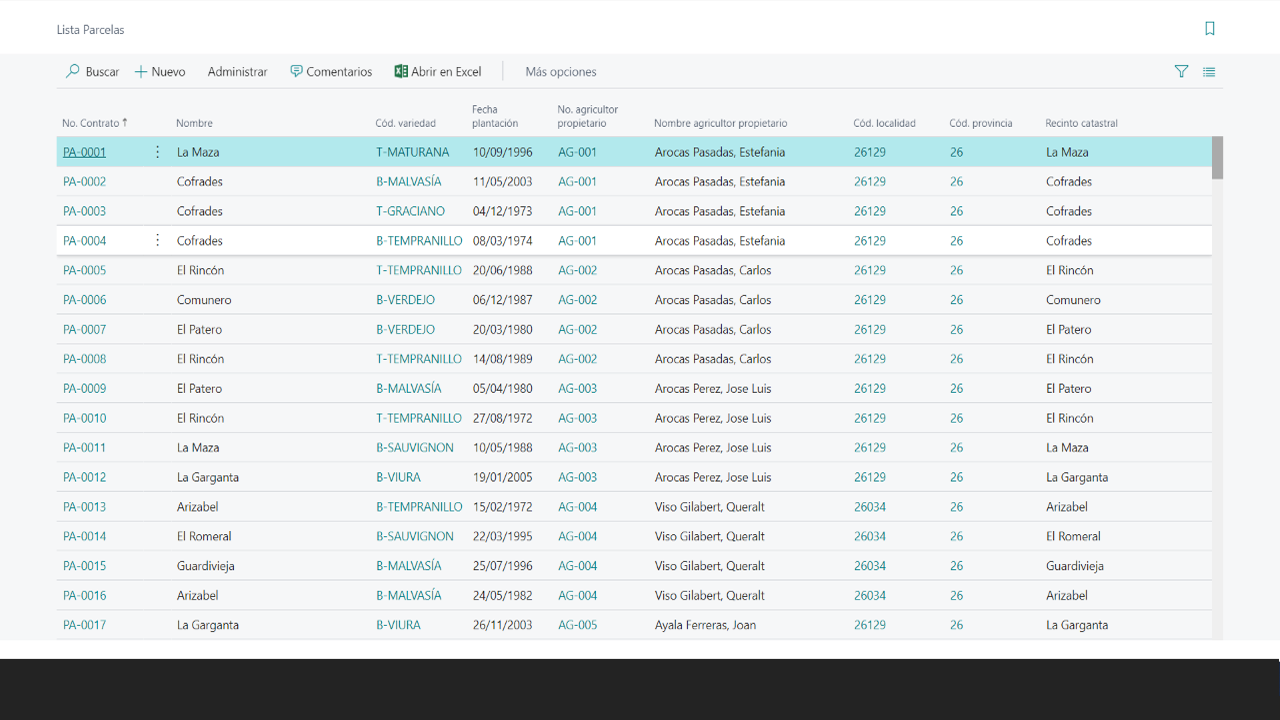Open contract link PA-0002
The height and width of the screenshot is (720, 1280).
84,182
